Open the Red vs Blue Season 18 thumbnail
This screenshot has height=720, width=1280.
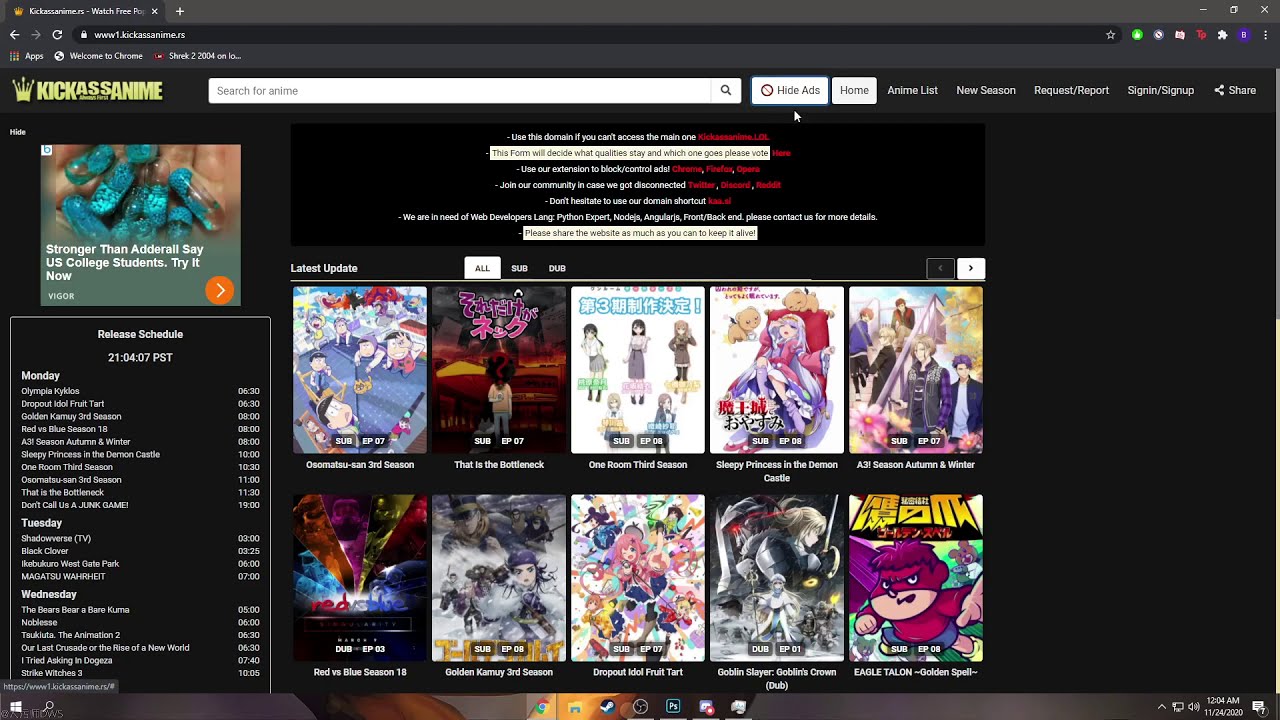pyautogui.click(x=359, y=578)
